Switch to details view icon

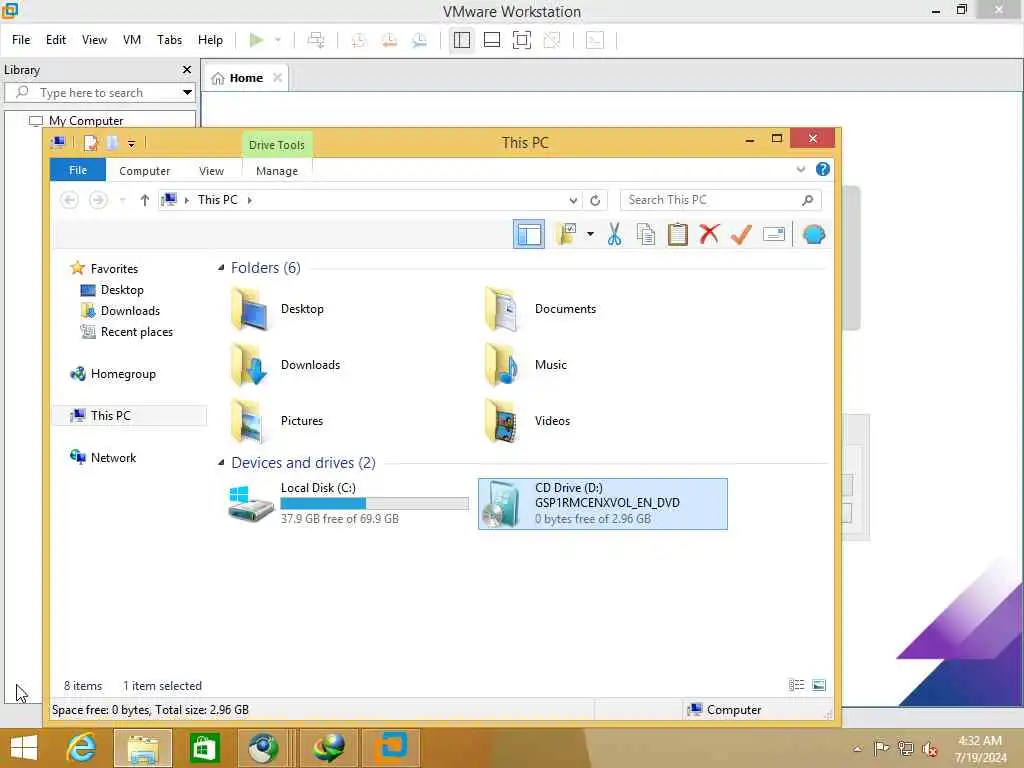click(x=796, y=685)
